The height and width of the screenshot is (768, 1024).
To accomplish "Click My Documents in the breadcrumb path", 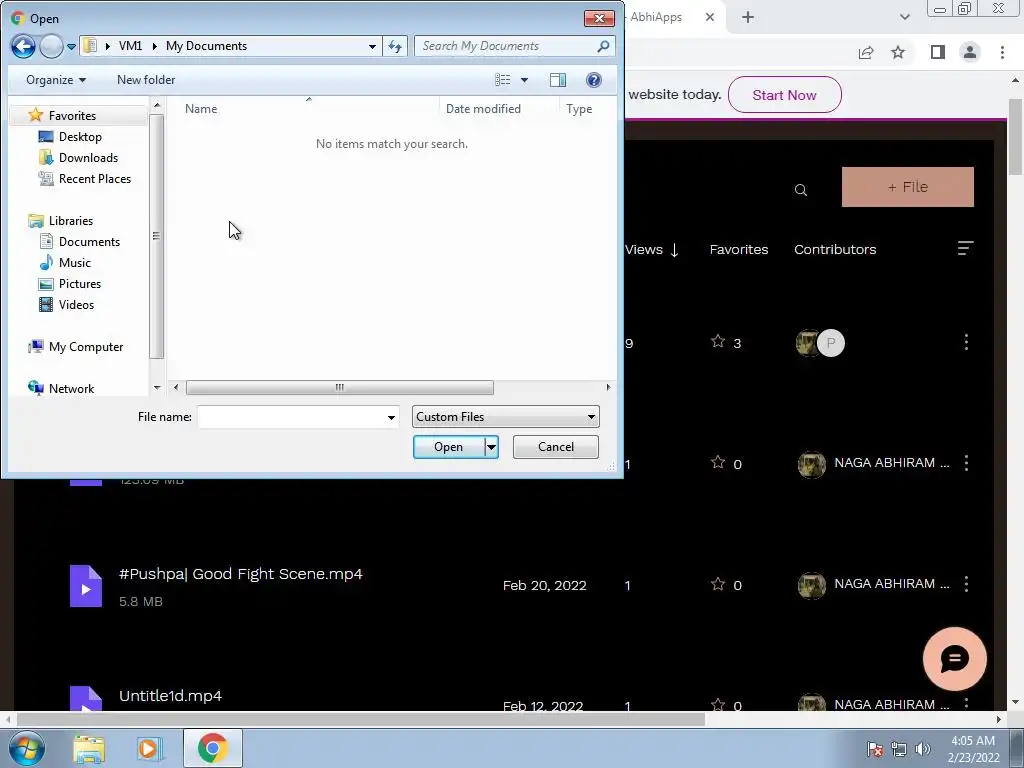I will click(206, 46).
